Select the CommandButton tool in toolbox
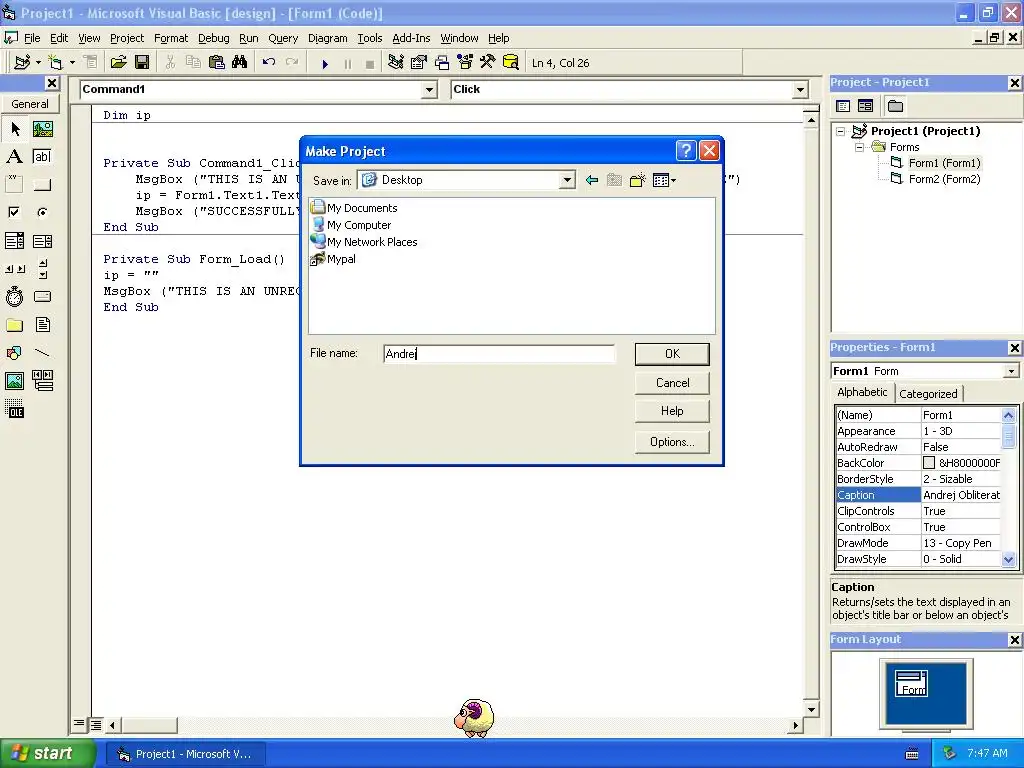 43,184
